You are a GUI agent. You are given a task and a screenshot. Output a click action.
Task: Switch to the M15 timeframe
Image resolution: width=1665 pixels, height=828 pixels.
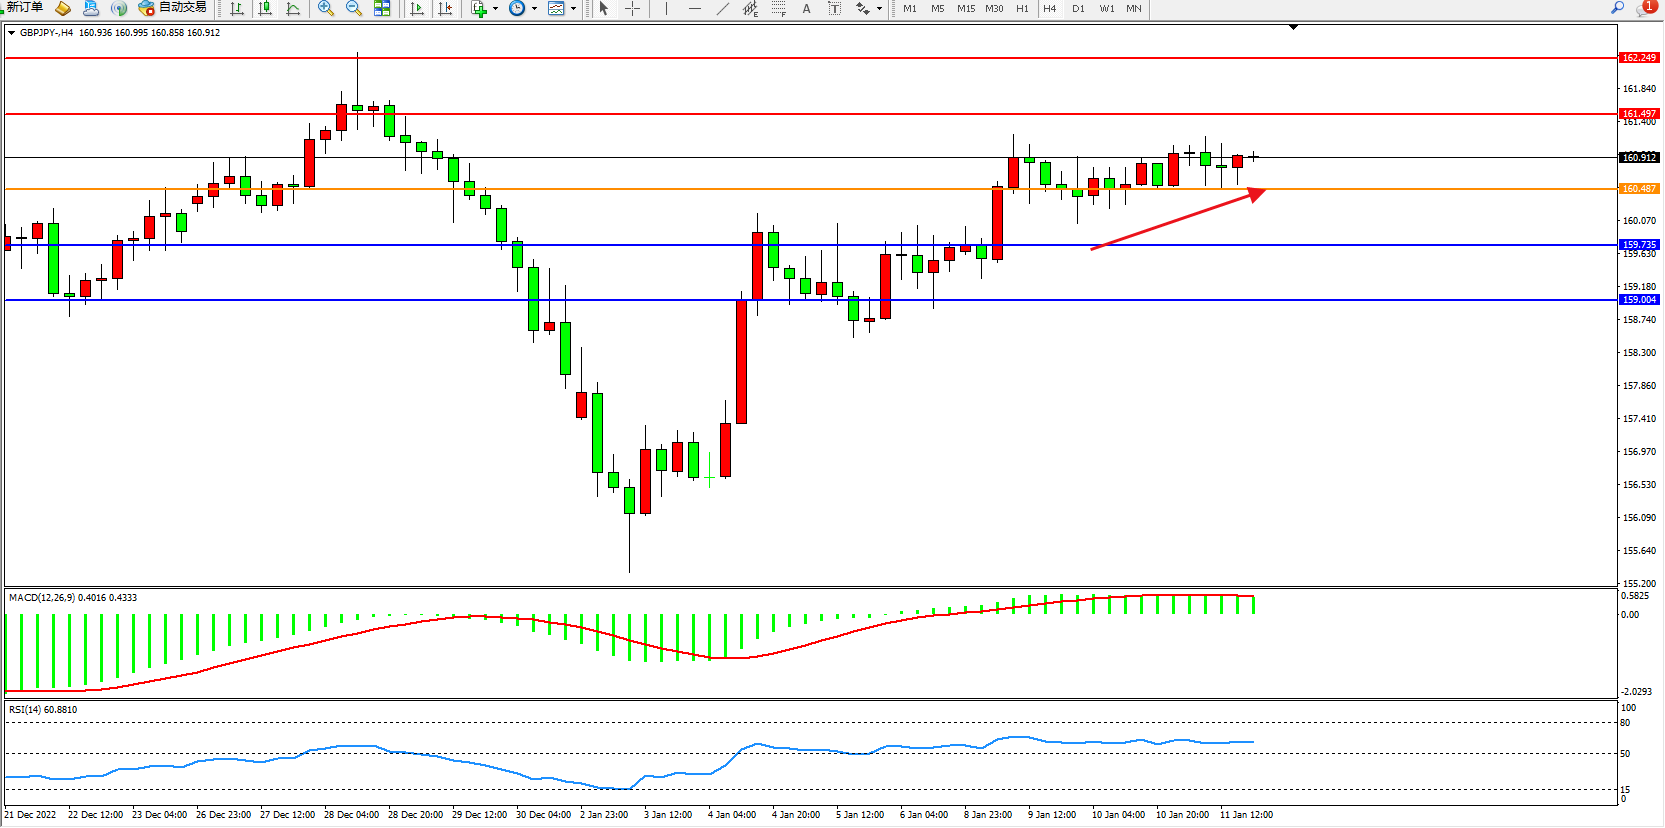(965, 9)
